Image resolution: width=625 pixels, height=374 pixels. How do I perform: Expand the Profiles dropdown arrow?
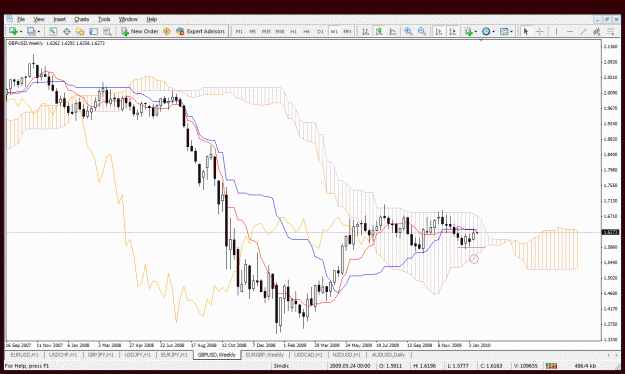39,31
